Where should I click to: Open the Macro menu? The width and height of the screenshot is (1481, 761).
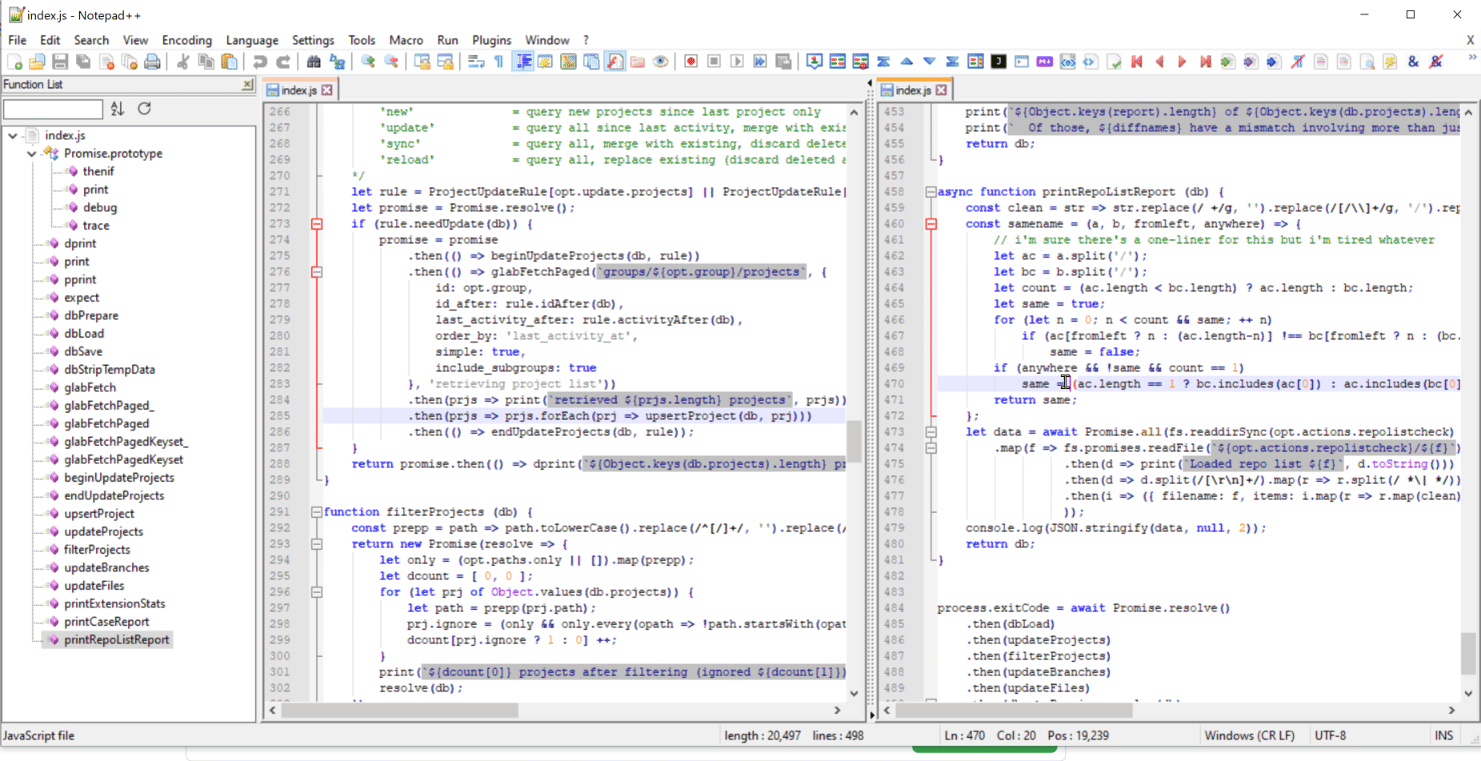click(x=406, y=40)
